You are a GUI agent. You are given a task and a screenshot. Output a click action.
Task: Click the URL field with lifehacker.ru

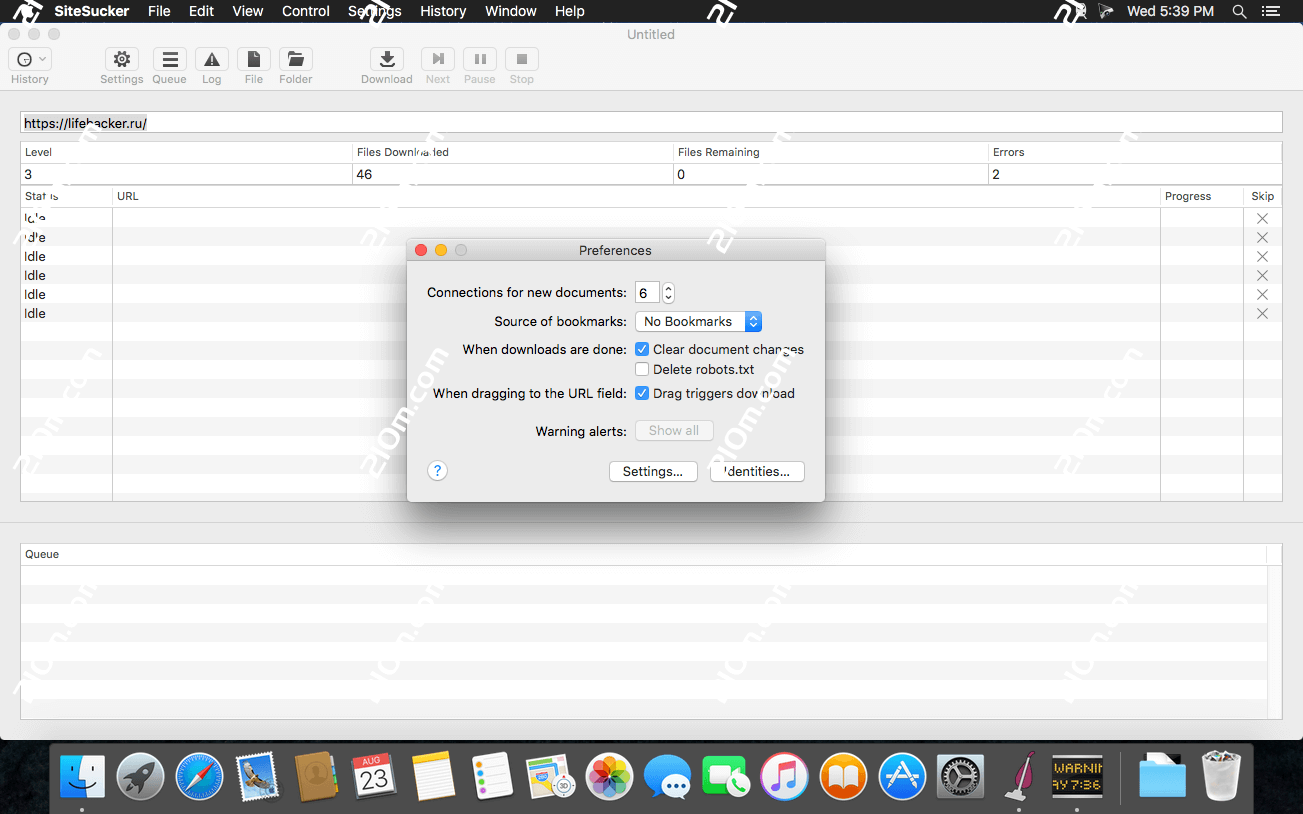(x=651, y=122)
